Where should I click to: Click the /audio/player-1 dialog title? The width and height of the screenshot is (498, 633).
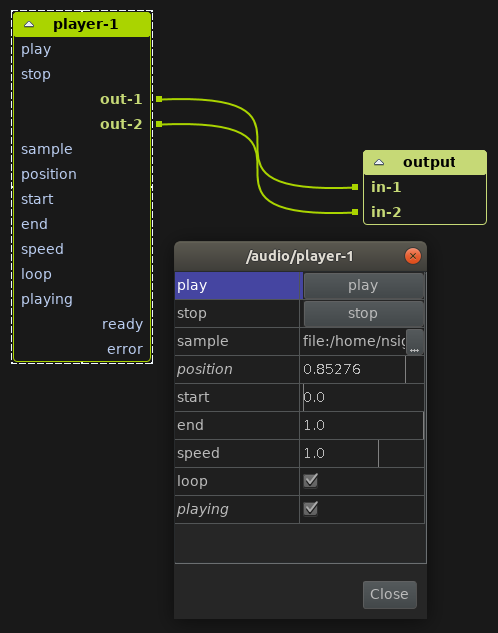[x=300, y=256]
